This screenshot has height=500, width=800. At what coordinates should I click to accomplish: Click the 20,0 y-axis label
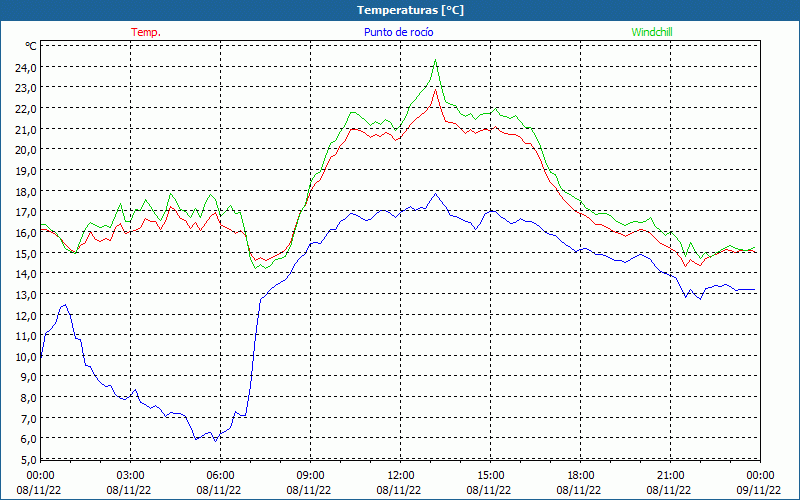coord(26,150)
